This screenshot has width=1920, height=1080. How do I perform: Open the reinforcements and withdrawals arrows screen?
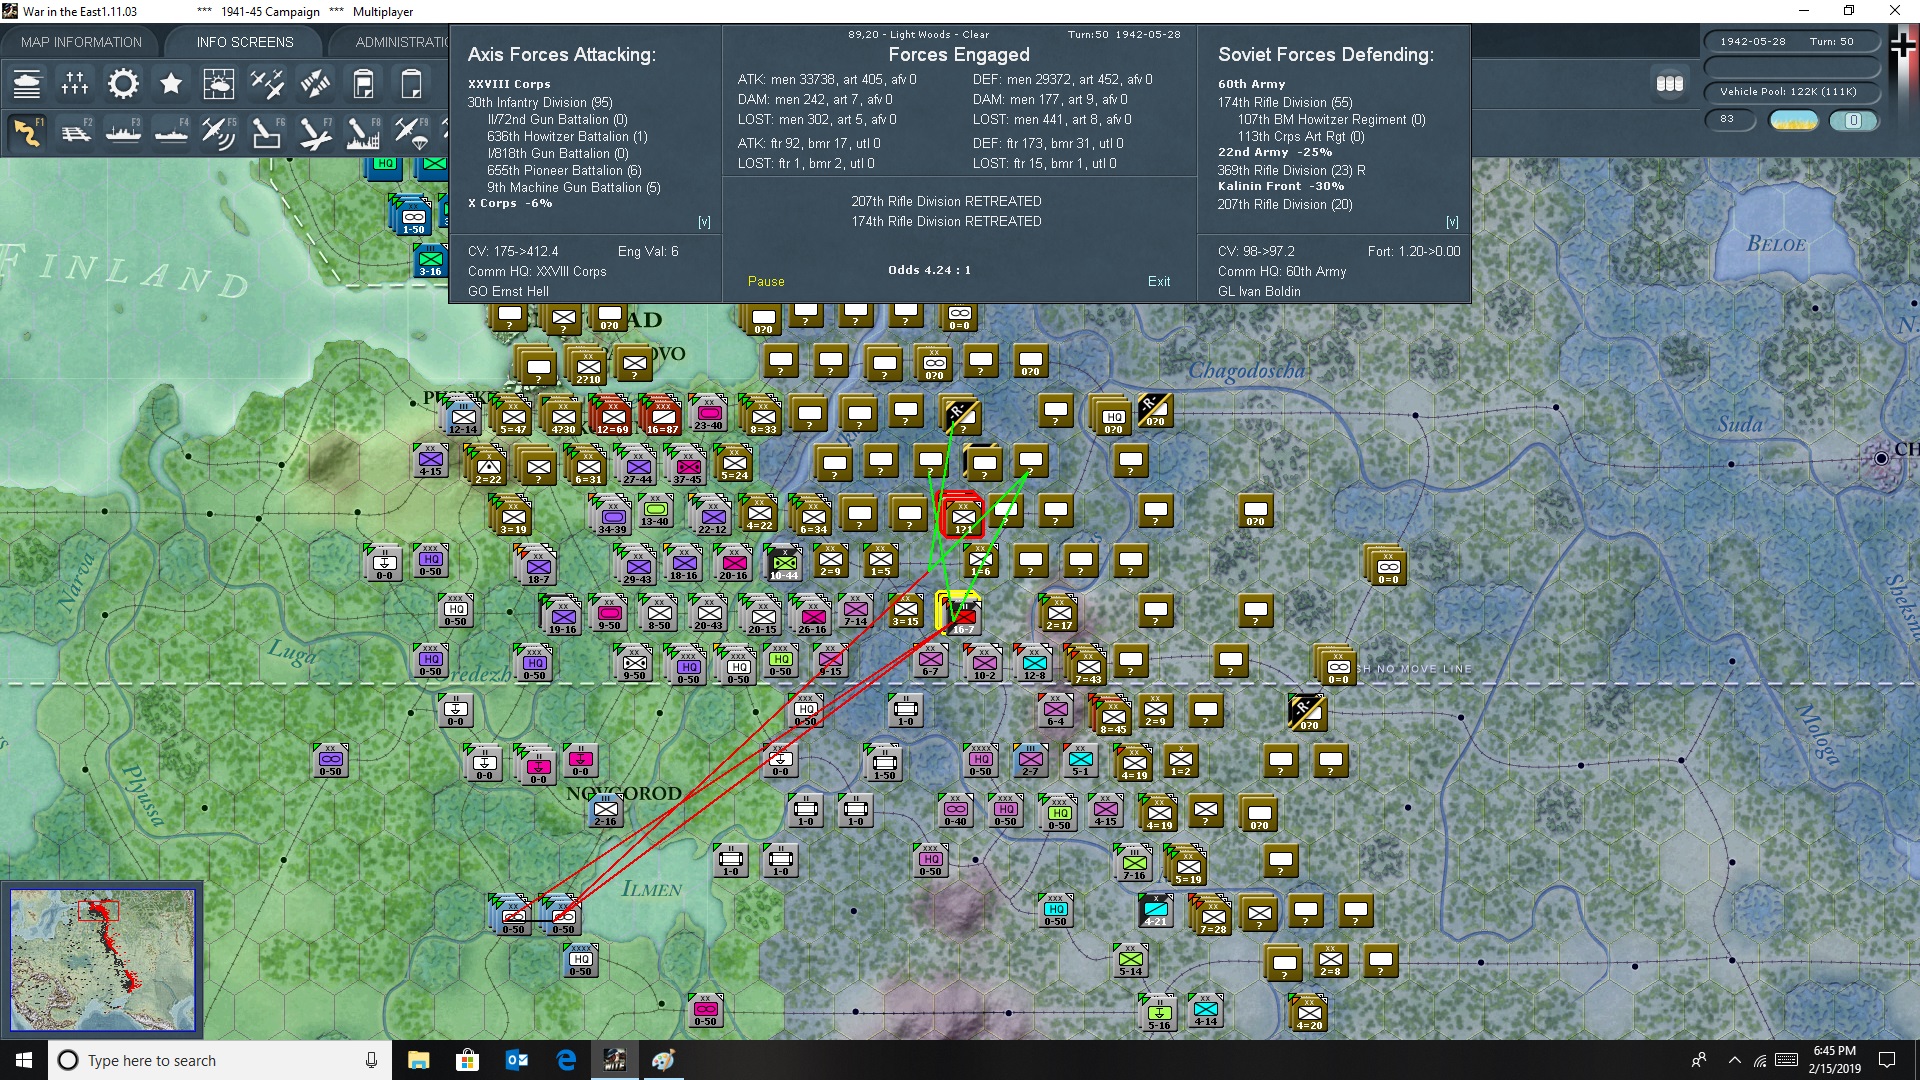[x=315, y=84]
